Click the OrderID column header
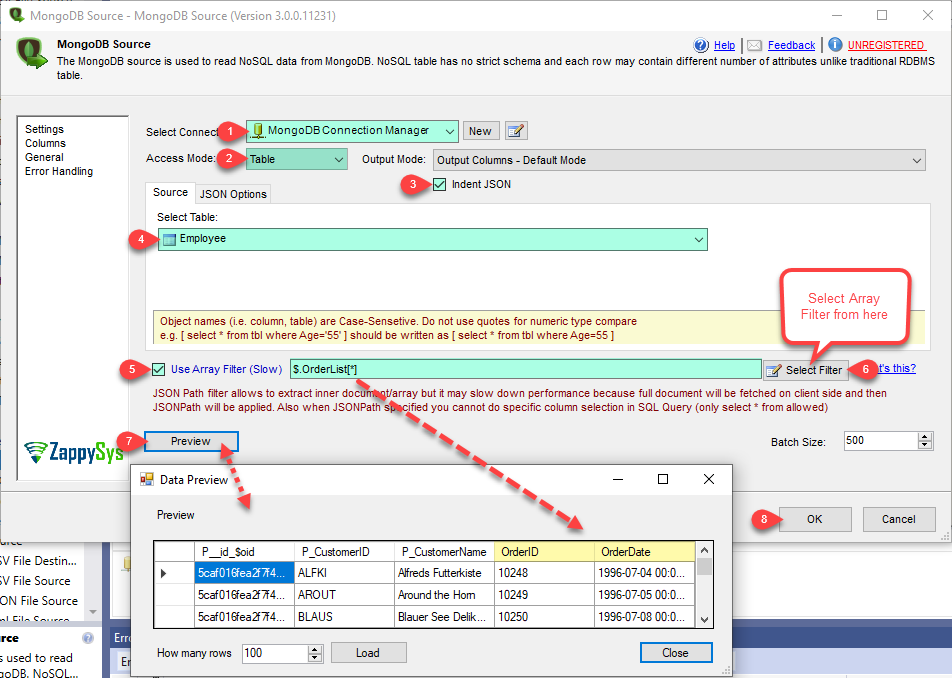The image size is (952, 678). pos(545,552)
